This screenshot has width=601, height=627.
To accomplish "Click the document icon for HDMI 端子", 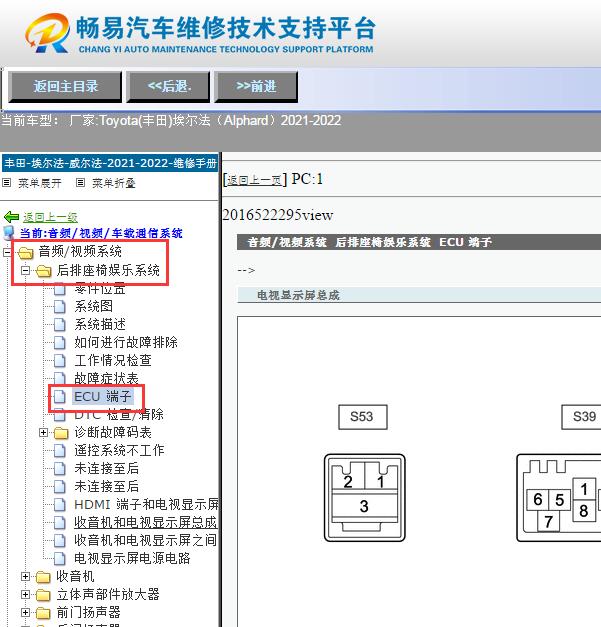I will click(x=60, y=505).
